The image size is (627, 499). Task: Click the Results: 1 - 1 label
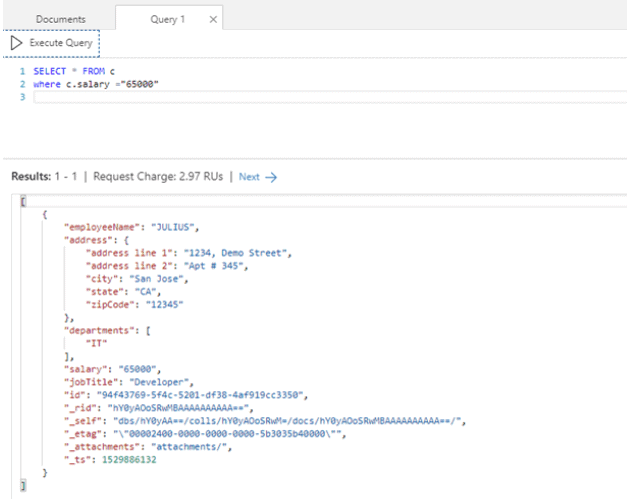44,176
